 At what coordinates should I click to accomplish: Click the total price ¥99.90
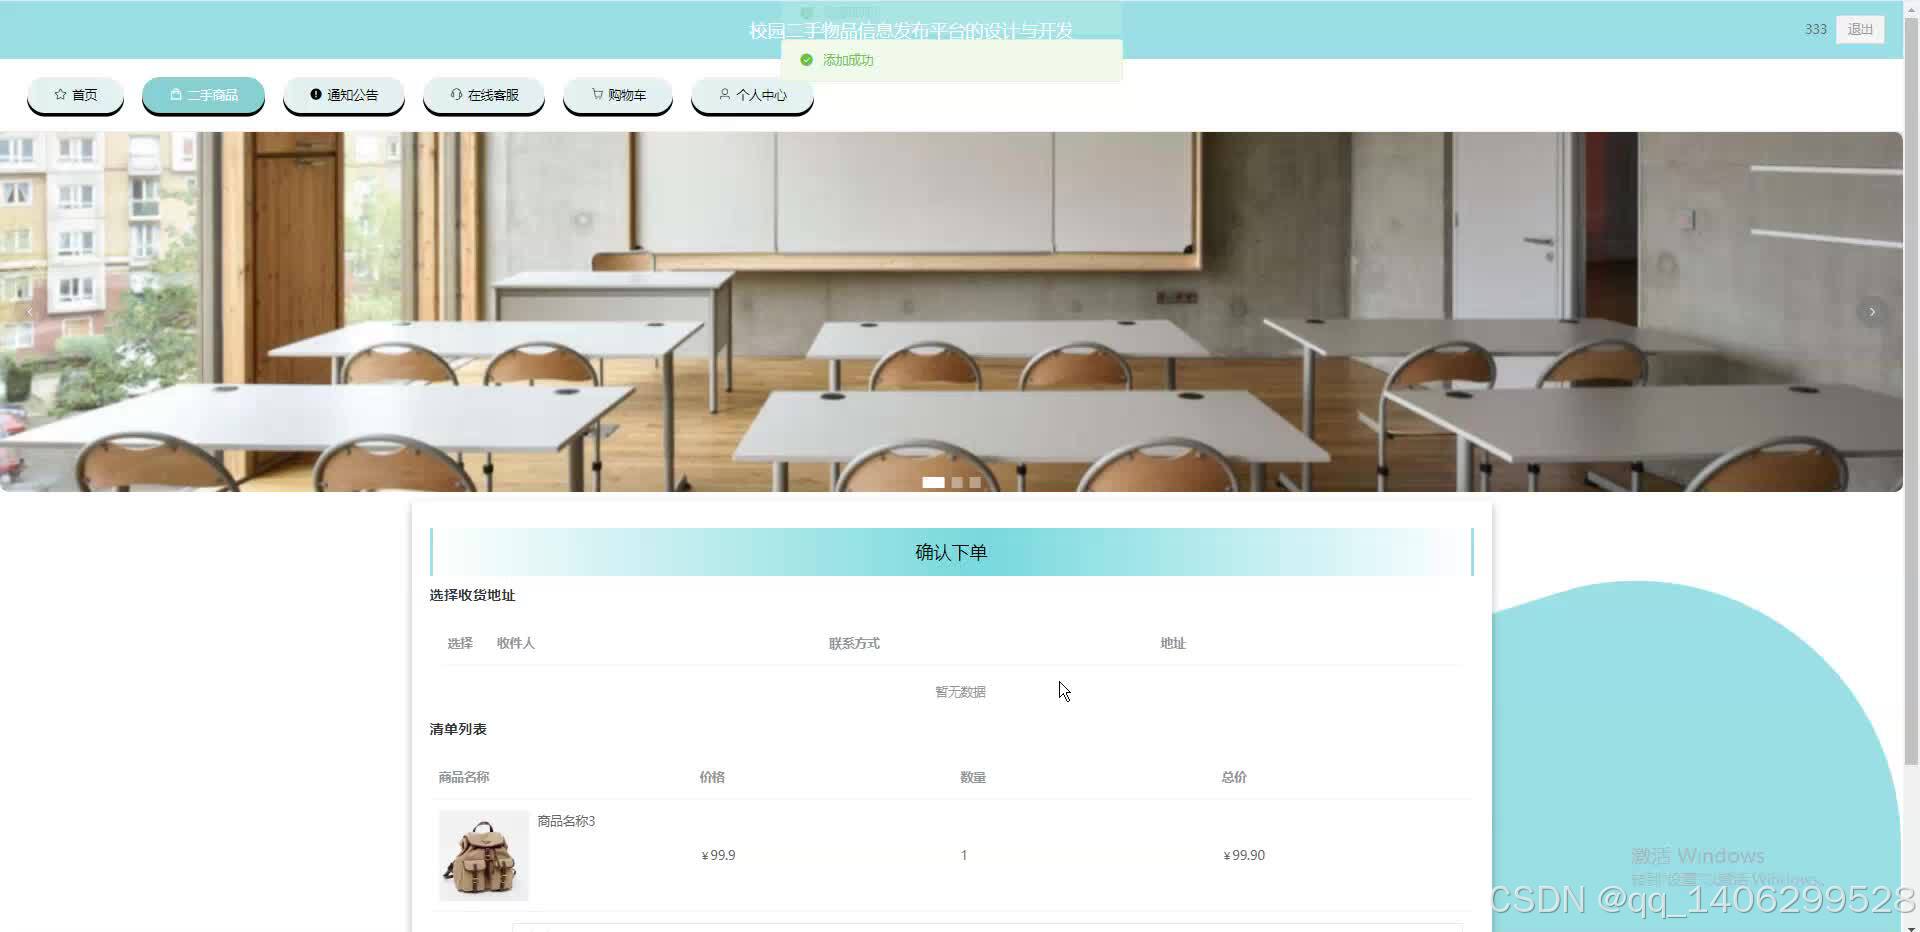click(x=1244, y=855)
